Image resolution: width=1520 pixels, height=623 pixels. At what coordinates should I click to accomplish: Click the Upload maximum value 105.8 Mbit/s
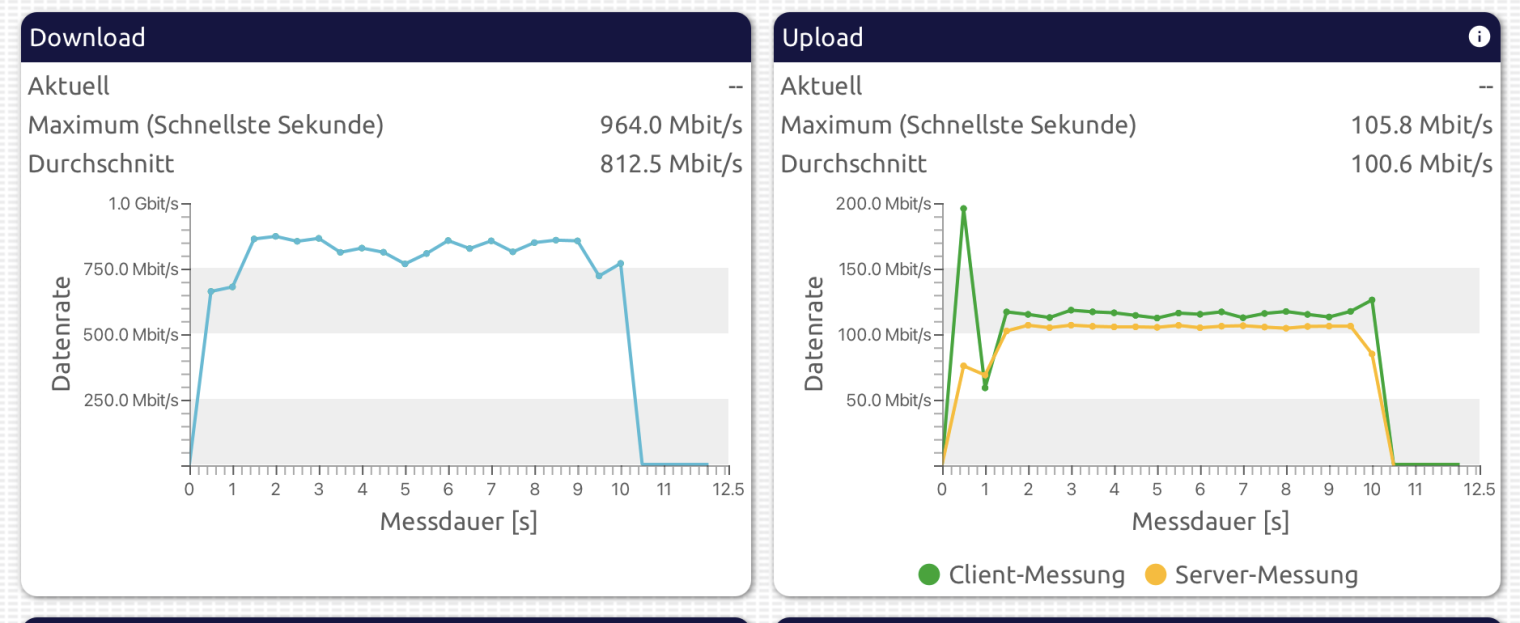[1421, 125]
